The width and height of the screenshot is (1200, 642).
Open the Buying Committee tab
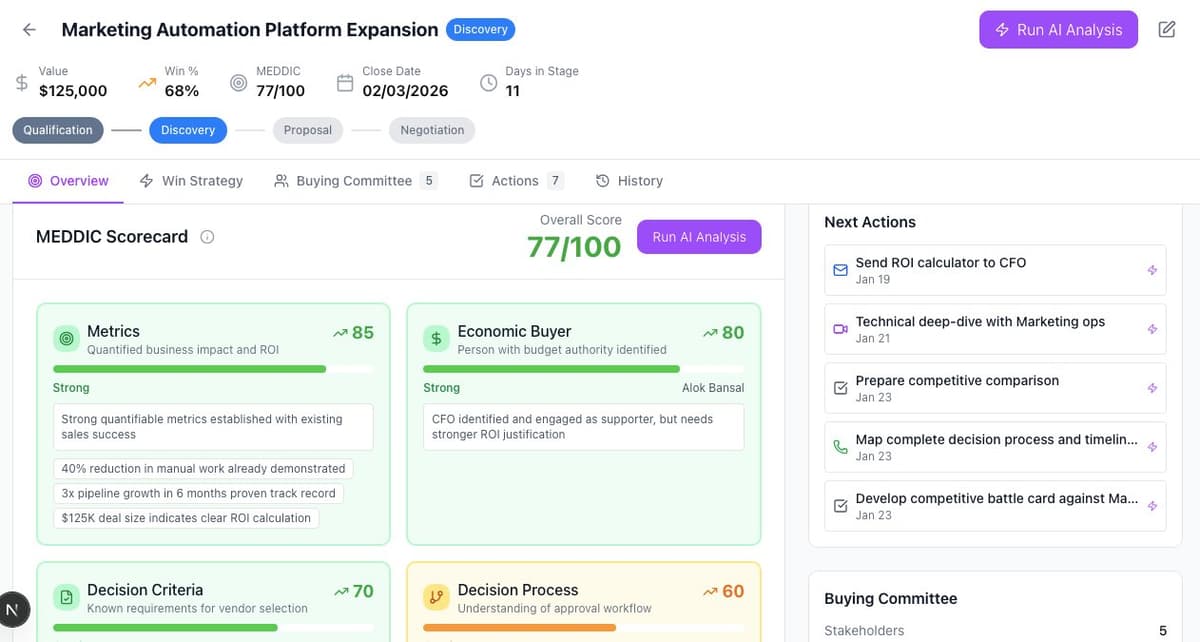click(x=354, y=180)
